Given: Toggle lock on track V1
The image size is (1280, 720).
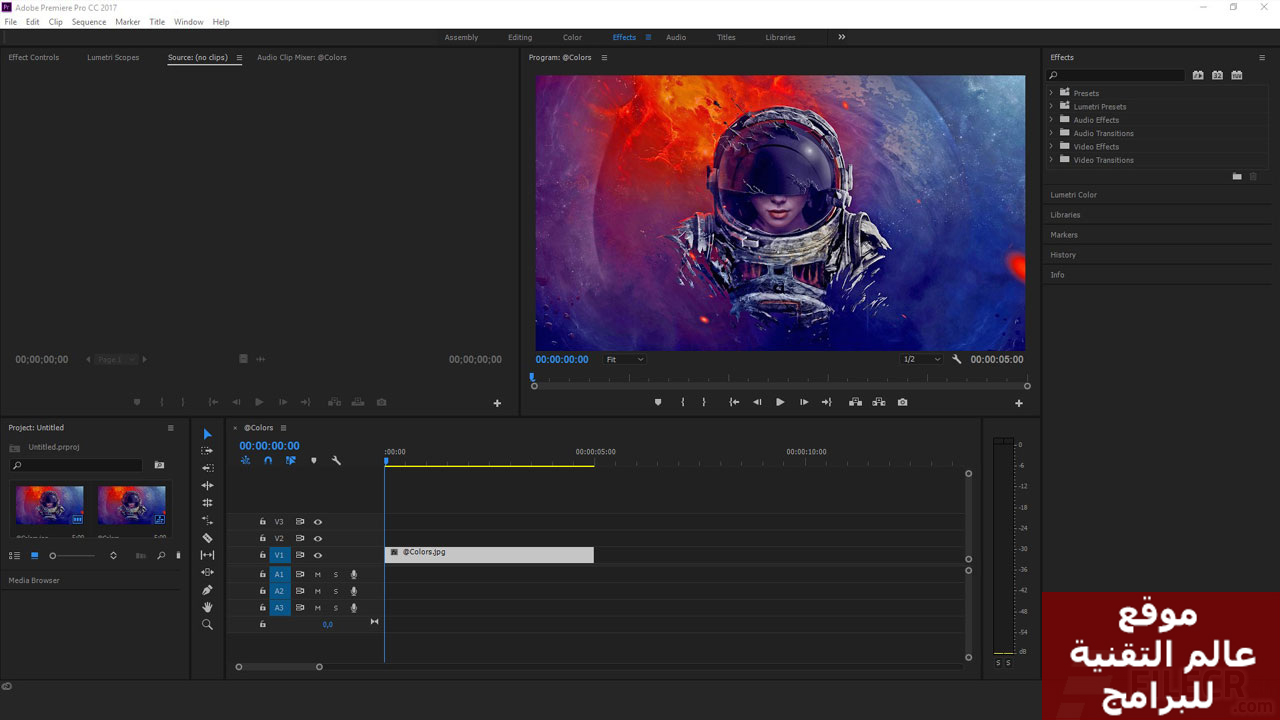Looking at the screenshot, I should [263, 555].
